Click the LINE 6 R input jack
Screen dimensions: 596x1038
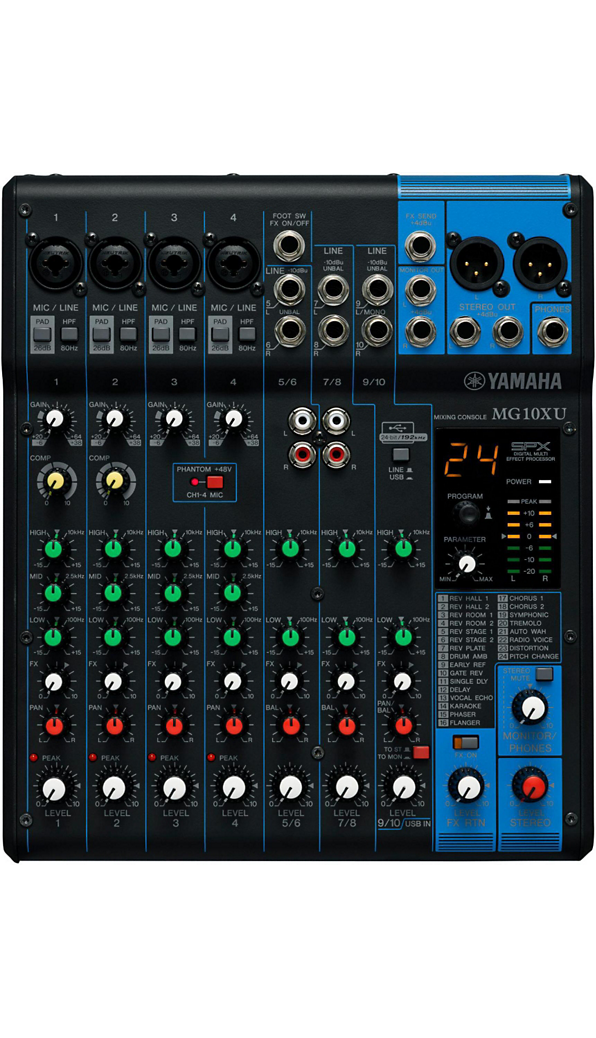tap(289, 332)
